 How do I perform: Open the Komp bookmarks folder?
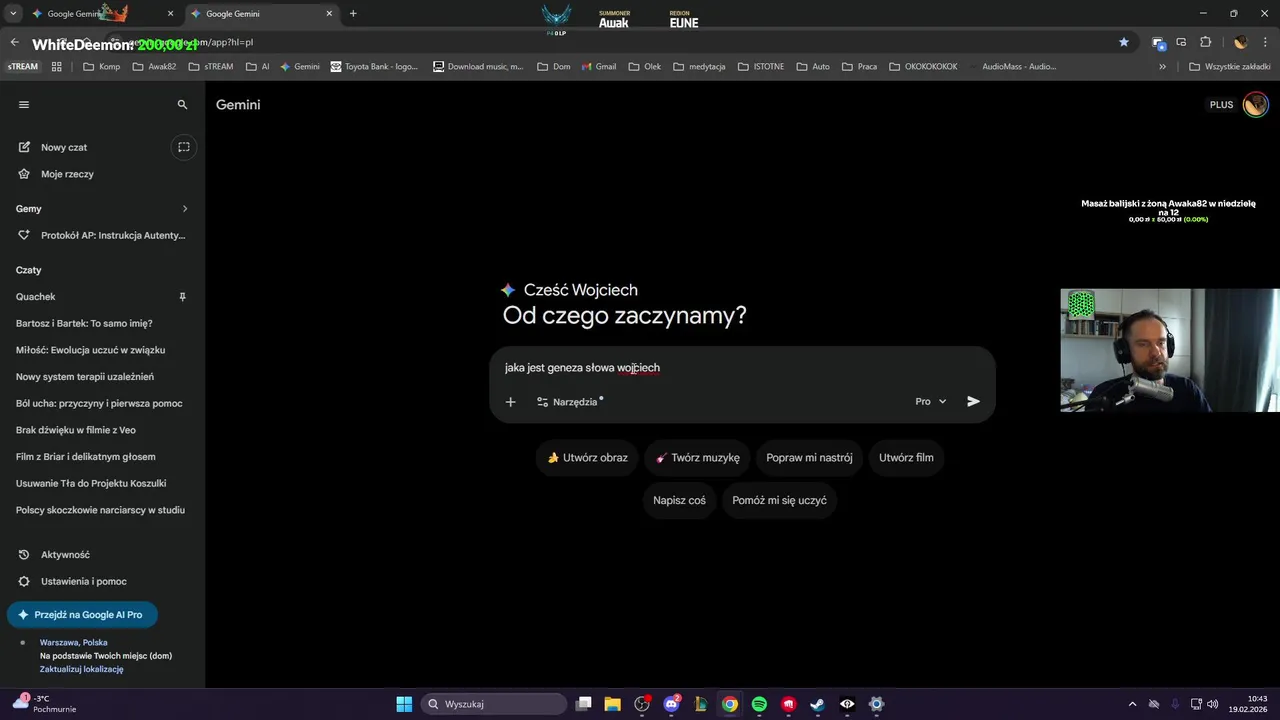(101, 67)
